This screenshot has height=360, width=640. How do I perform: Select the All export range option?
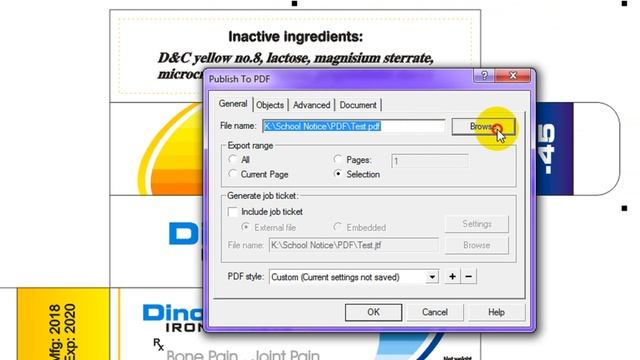pyautogui.click(x=233, y=160)
